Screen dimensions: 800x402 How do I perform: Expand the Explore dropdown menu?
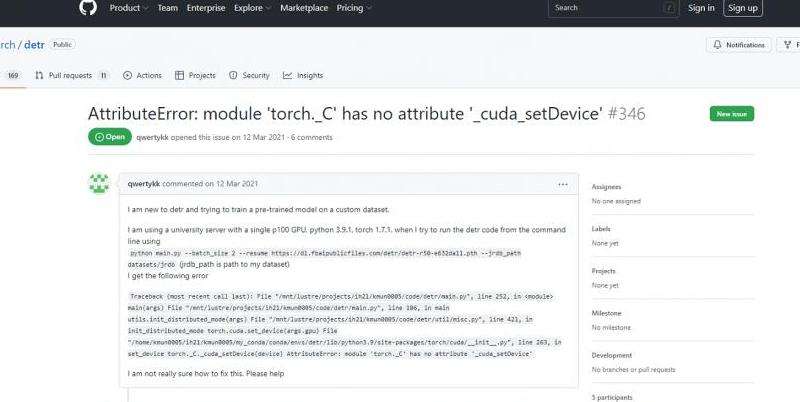point(251,8)
